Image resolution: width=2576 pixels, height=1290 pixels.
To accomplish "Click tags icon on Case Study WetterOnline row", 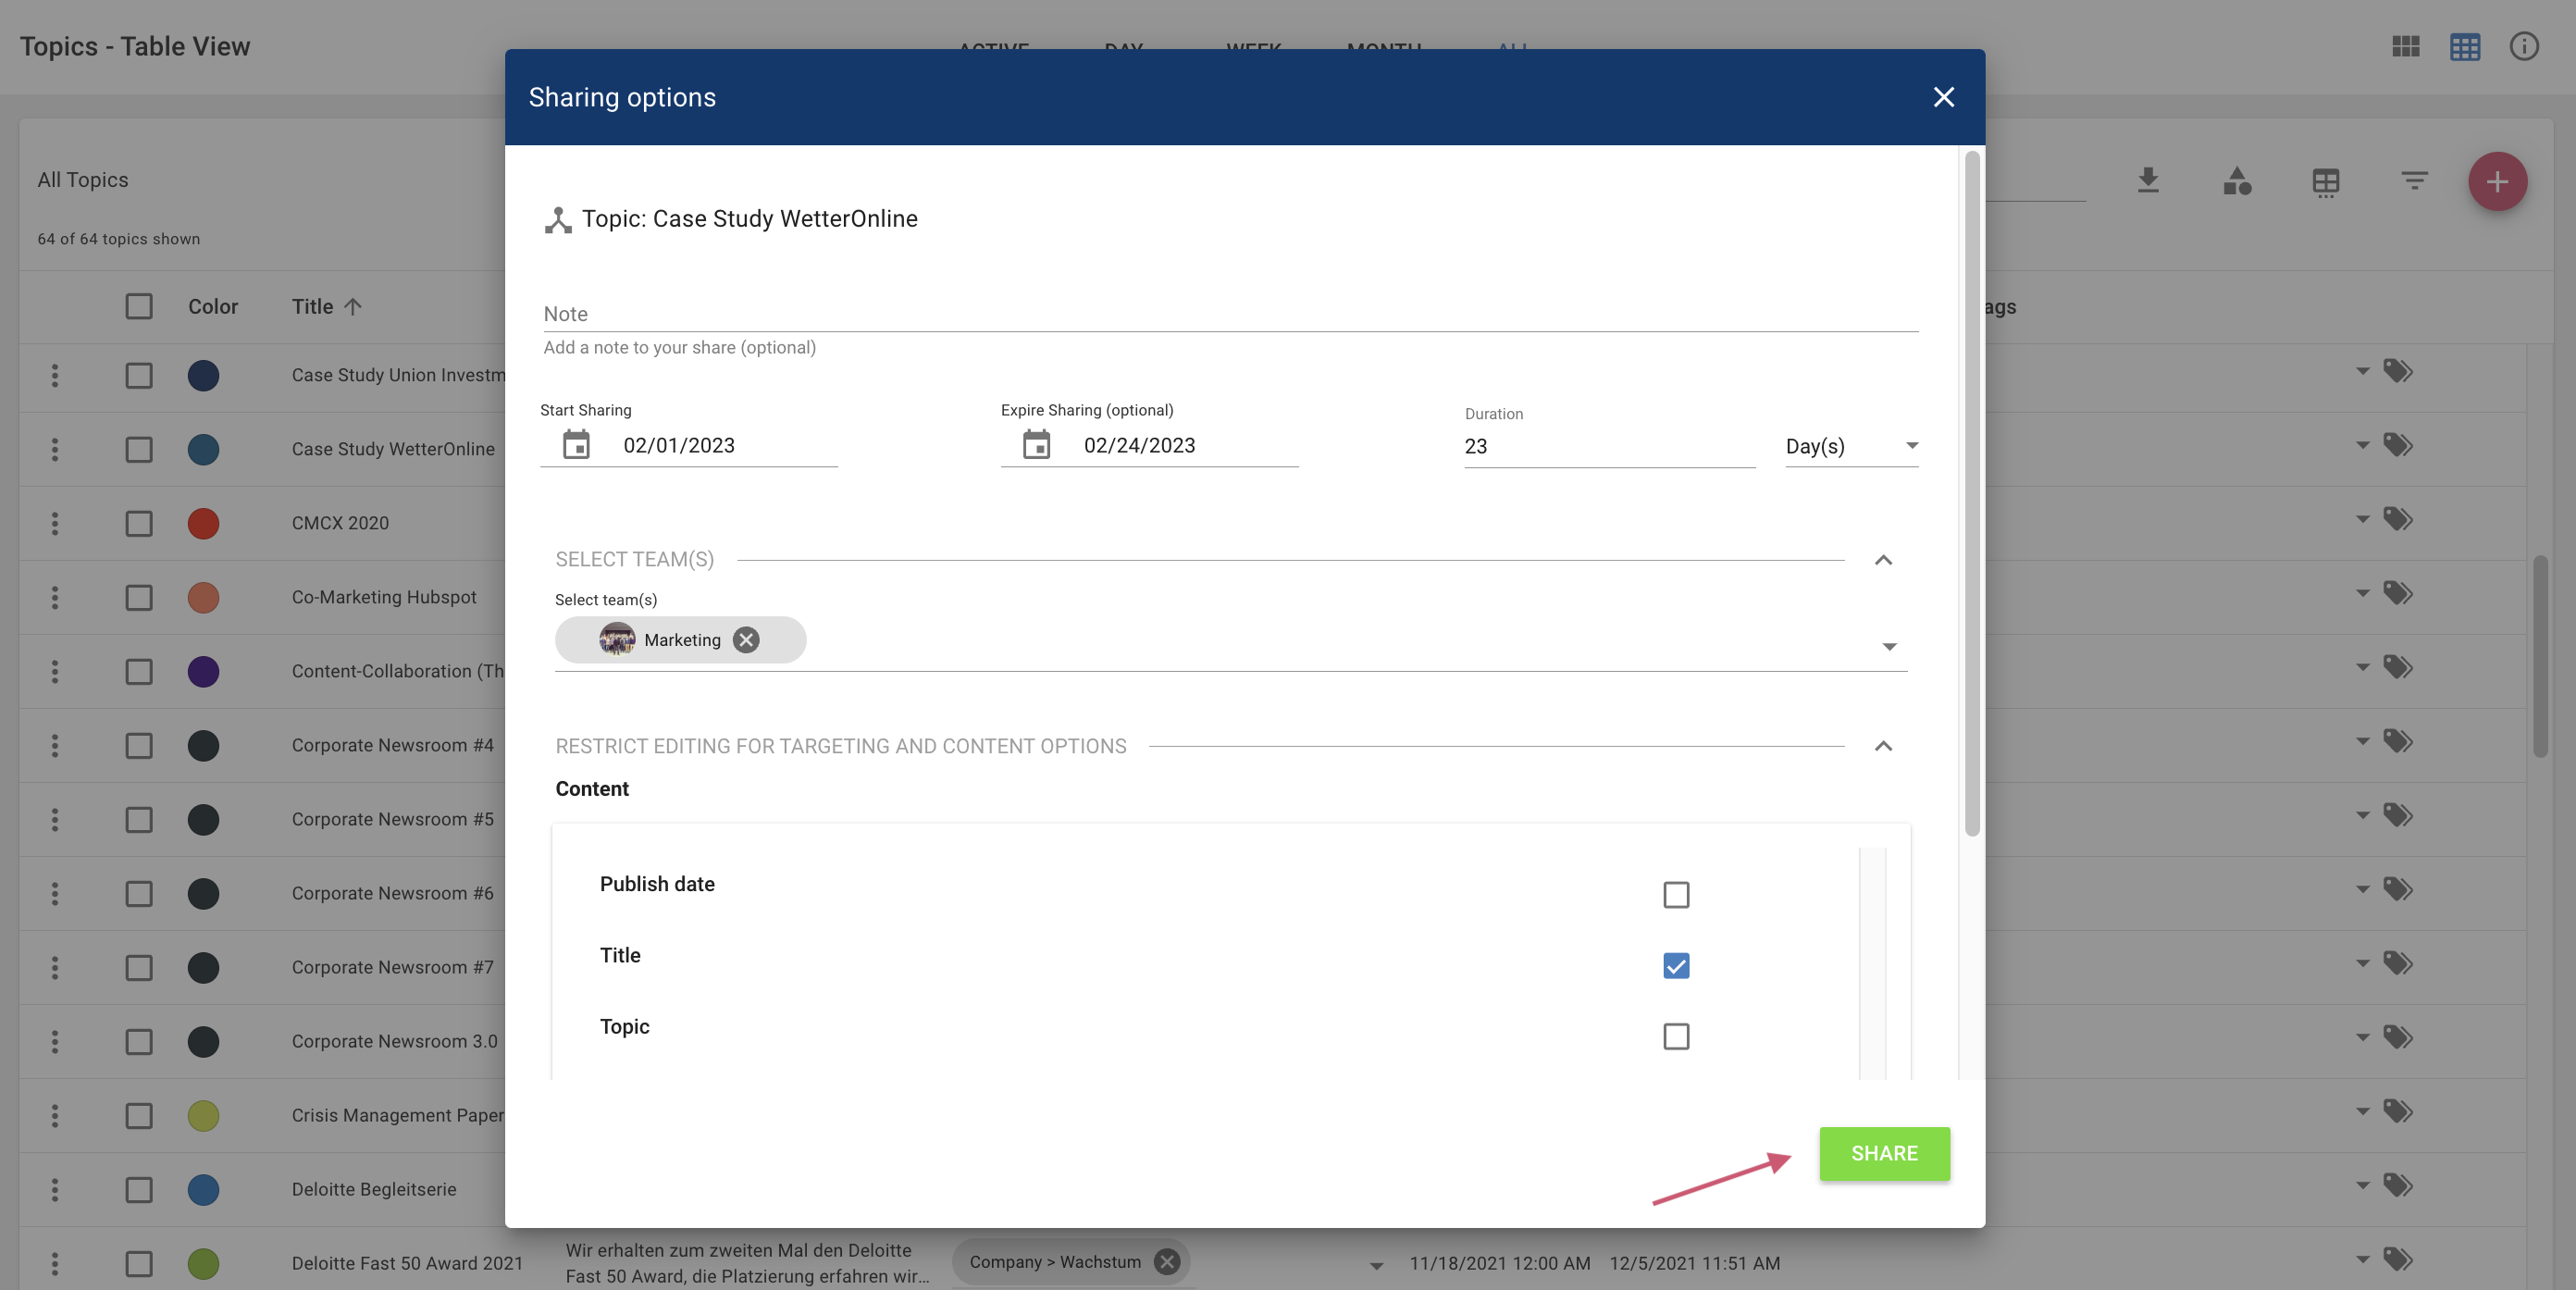I will [x=2398, y=445].
